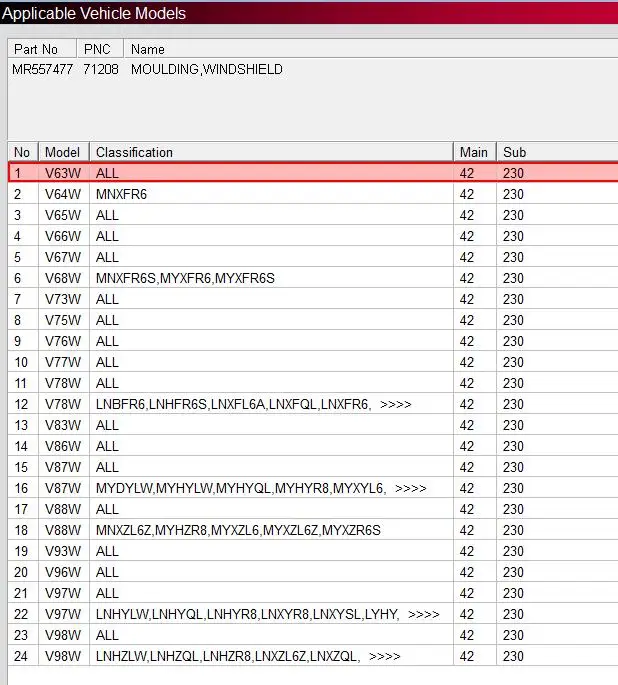Expand >>>> on the LNHZLW classification row

click(x=384, y=656)
